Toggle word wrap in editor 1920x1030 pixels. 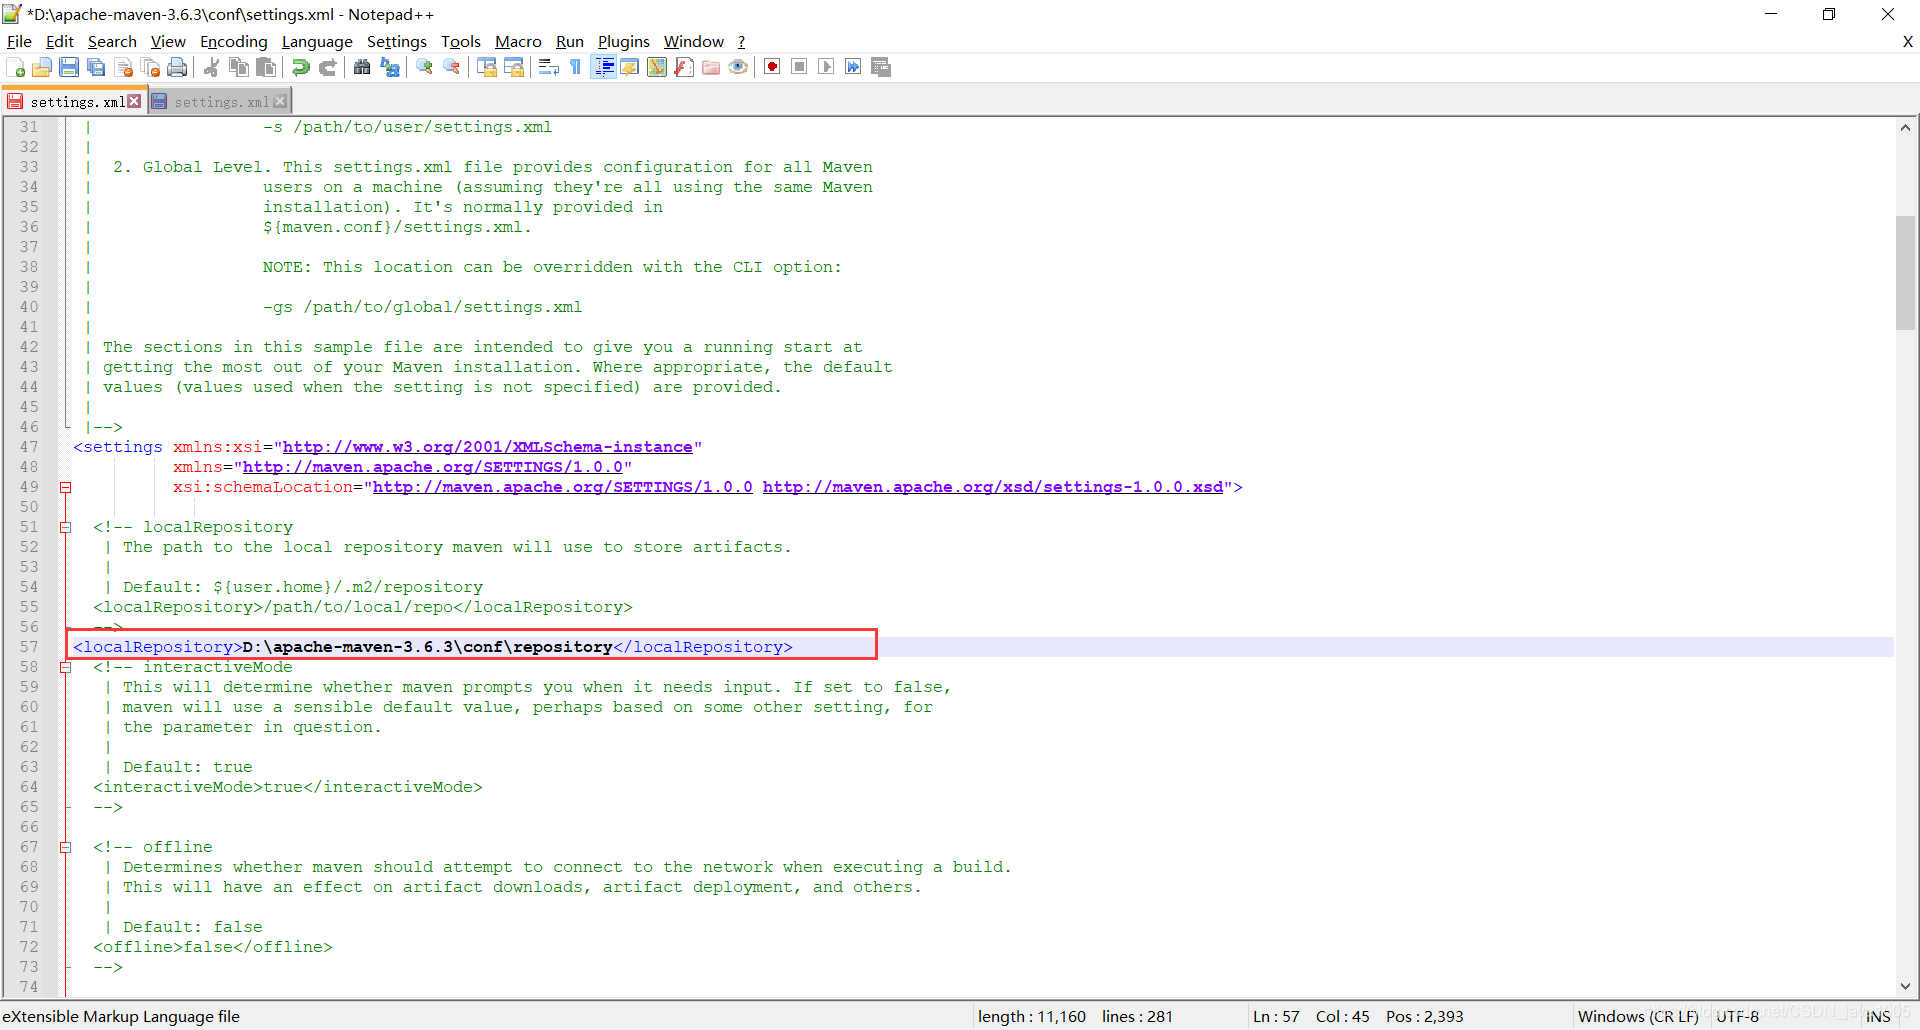click(x=548, y=67)
